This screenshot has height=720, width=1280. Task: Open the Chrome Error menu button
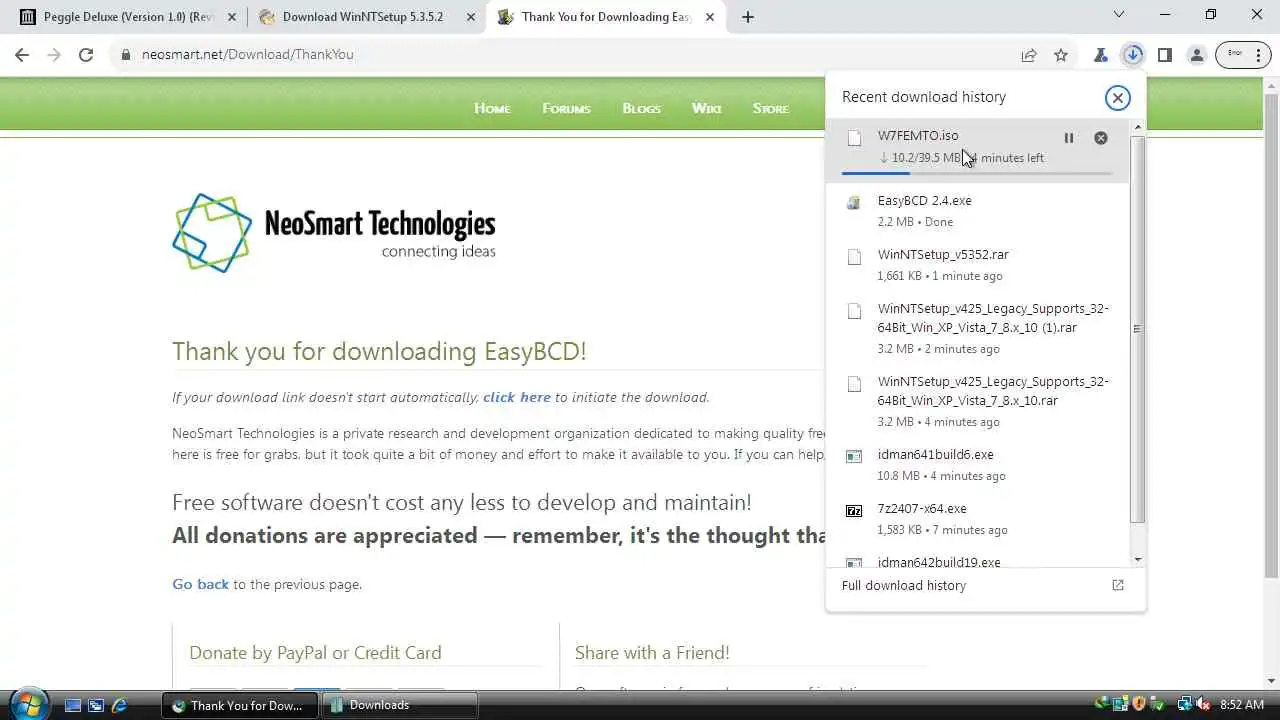1243,55
